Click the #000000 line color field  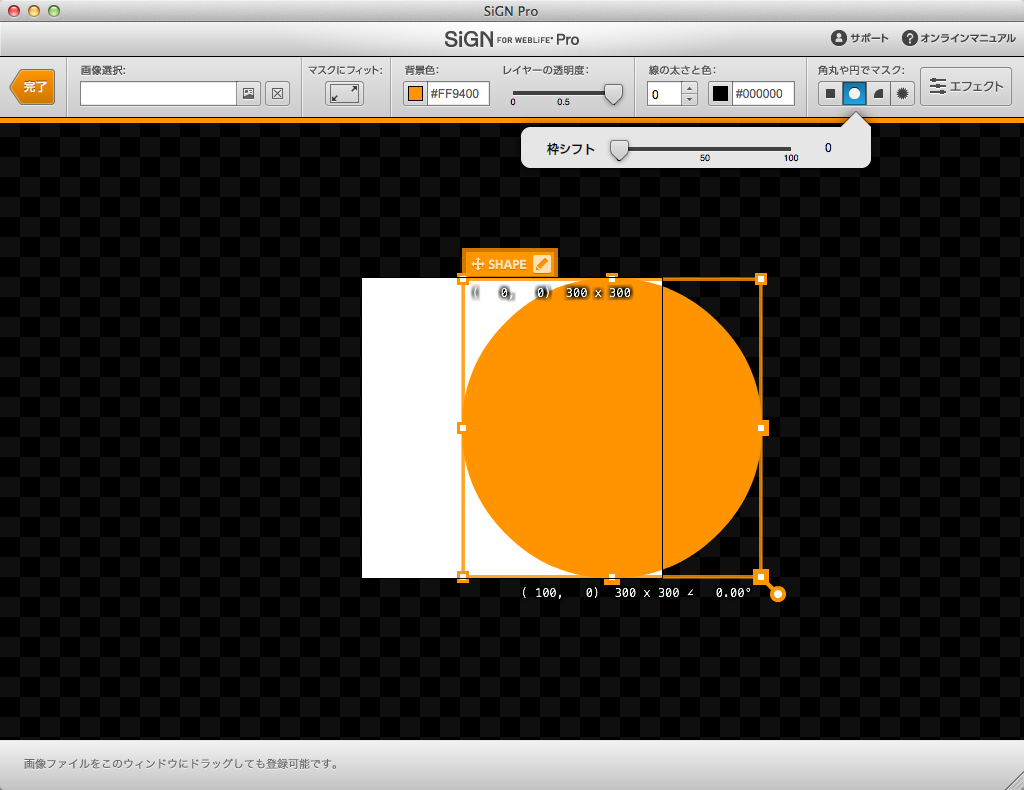(762, 93)
